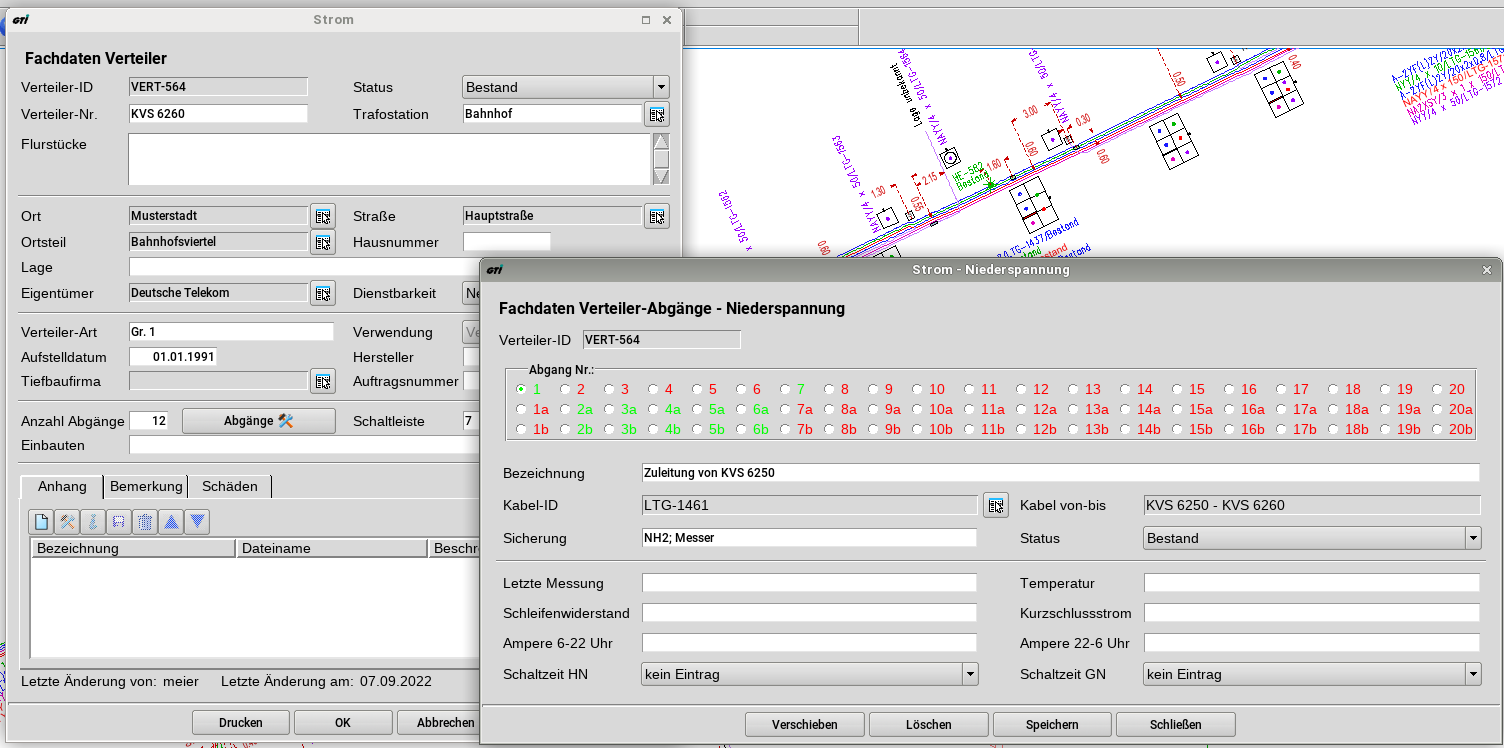Open lookup list next to Trafostation field
Viewport: 1504px width, 748px height.
click(x=656, y=114)
